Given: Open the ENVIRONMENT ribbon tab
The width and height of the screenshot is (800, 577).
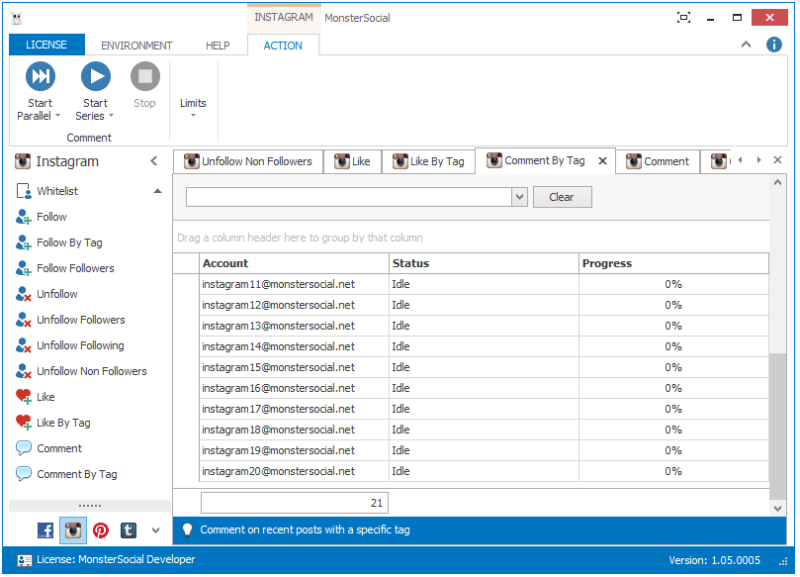Looking at the screenshot, I should click(x=136, y=45).
